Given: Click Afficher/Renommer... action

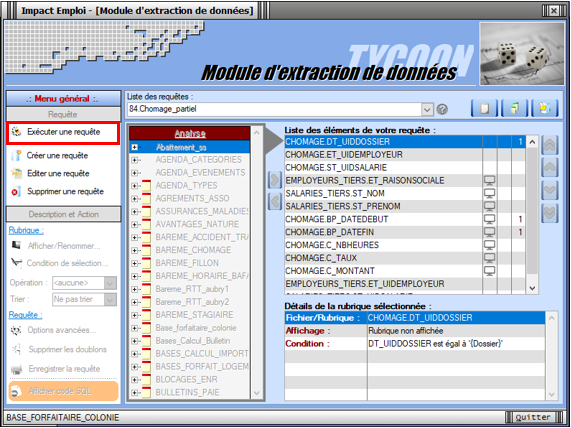Looking at the screenshot, I should pyautogui.click(x=64, y=246).
